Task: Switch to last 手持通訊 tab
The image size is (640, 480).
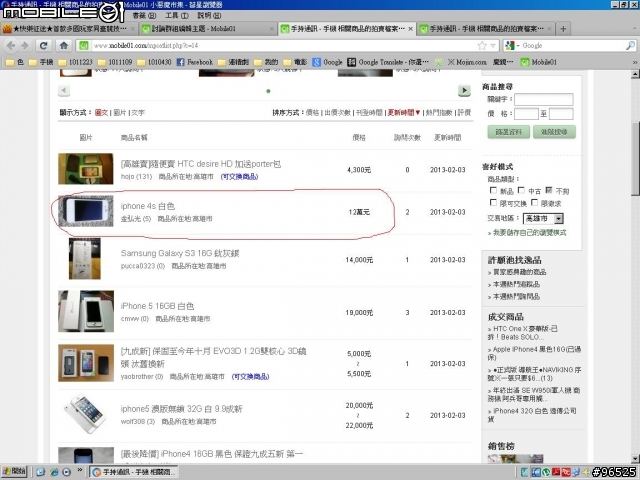Action: [x=486, y=29]
